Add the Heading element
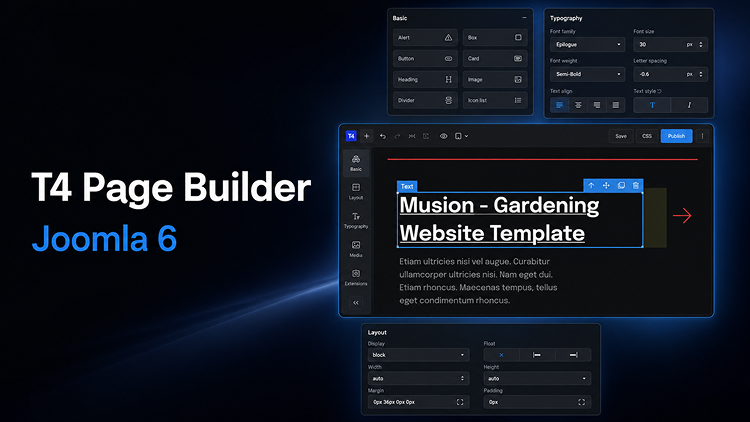 [x=425, y=79]
